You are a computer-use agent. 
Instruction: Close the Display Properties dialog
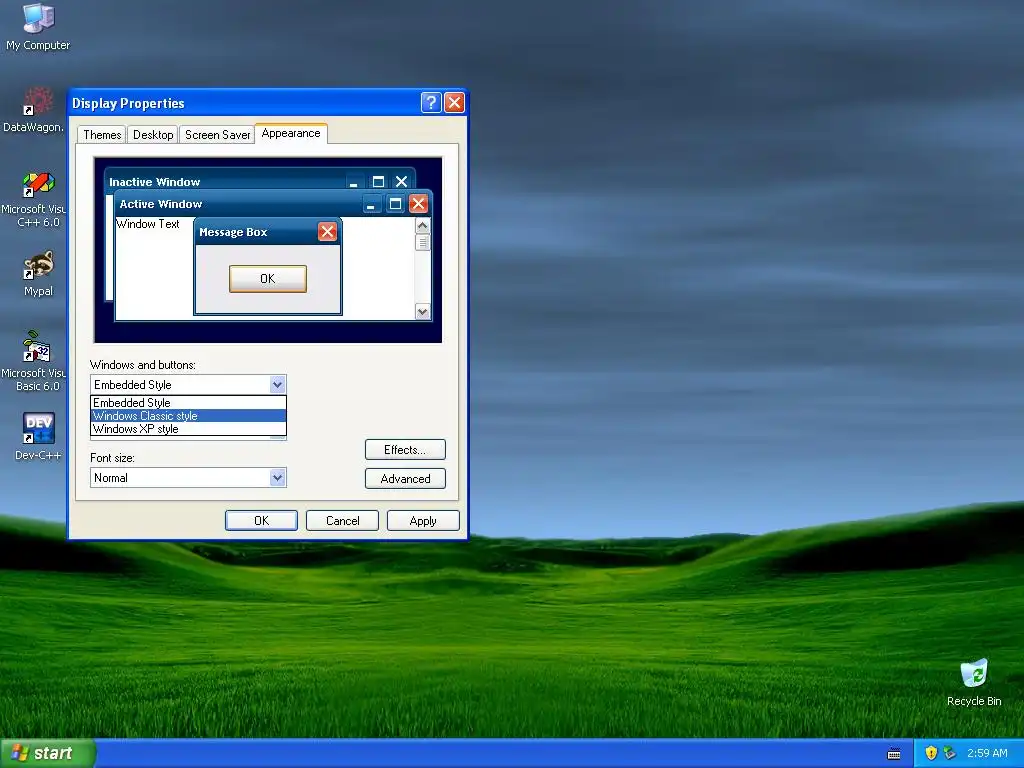454,103
